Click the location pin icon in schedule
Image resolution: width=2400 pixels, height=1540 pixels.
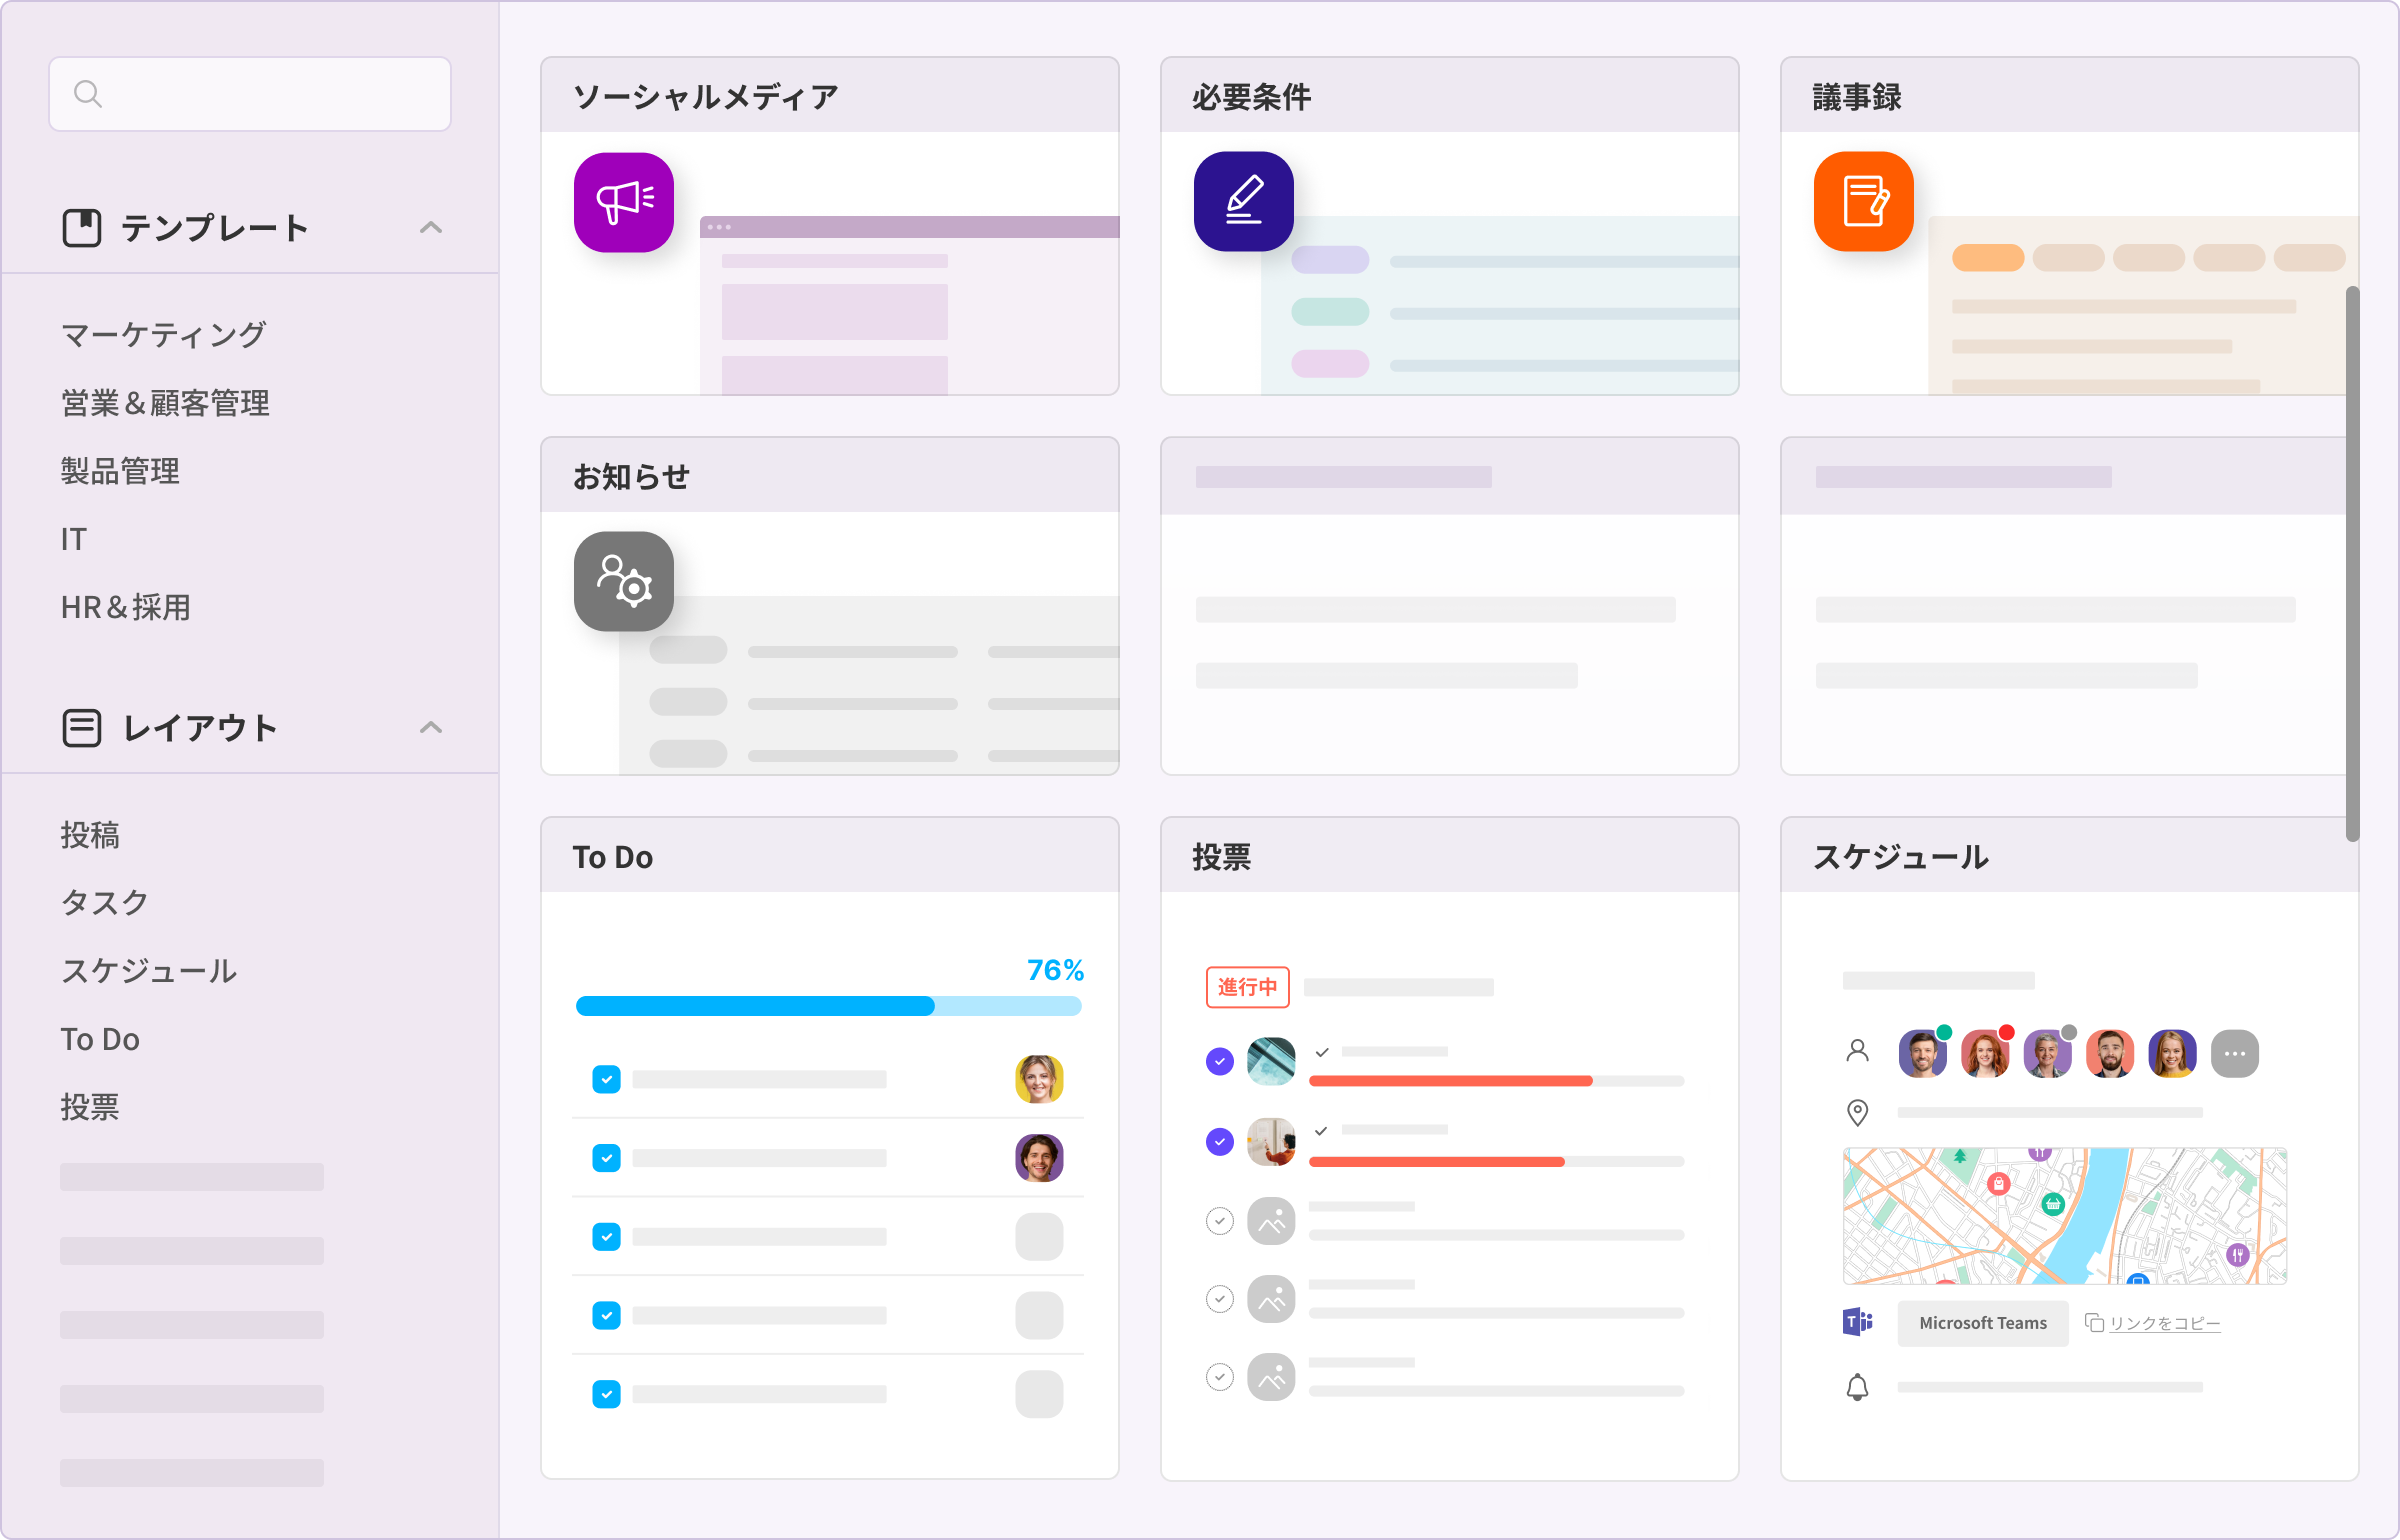(x=1857, y=1112)
